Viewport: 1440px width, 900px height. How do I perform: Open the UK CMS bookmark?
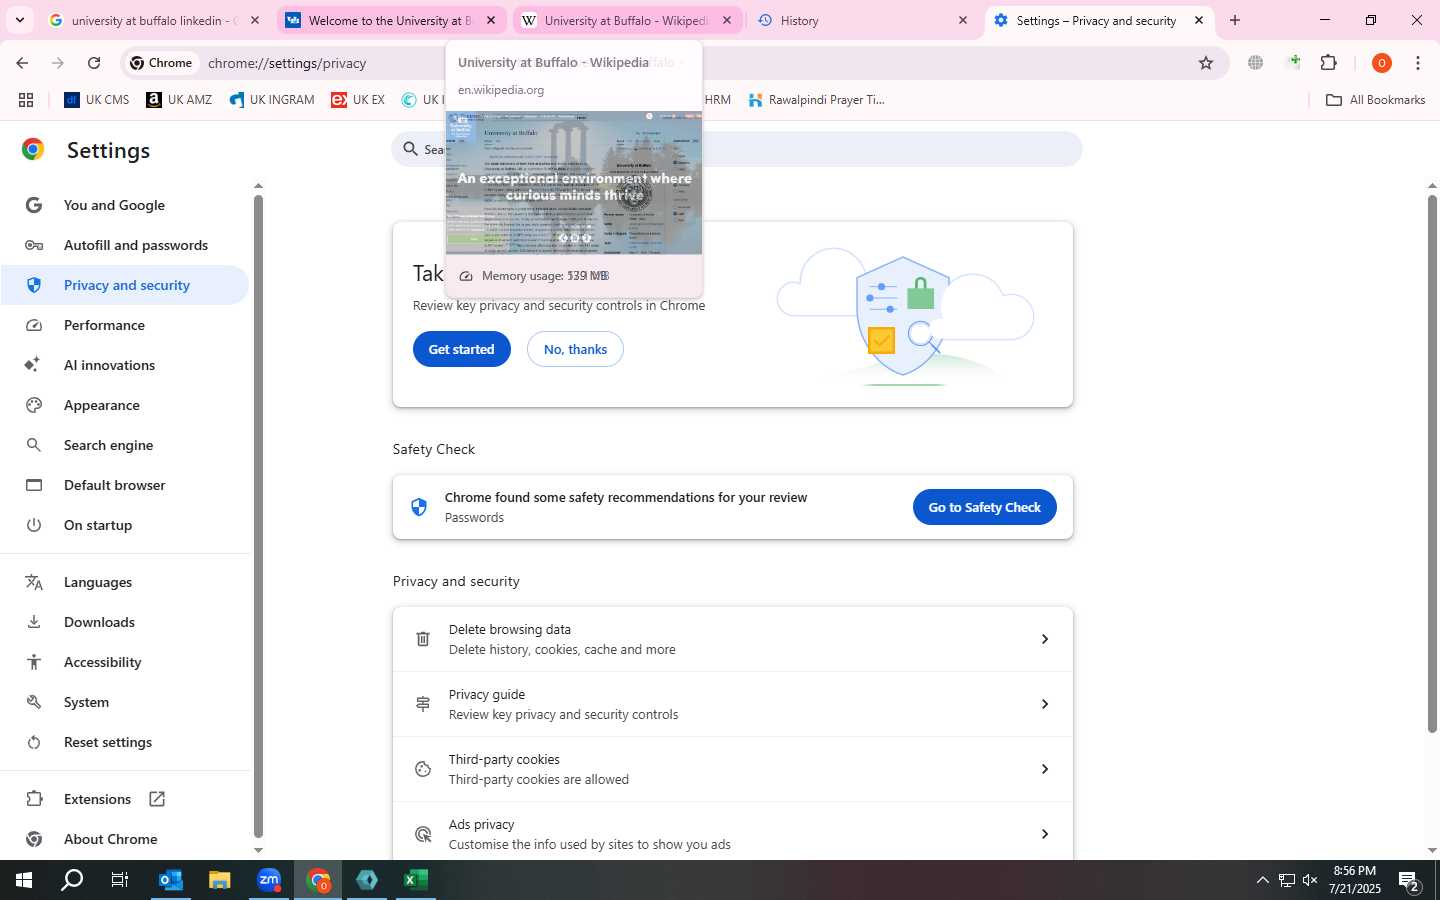coord(97,100)
